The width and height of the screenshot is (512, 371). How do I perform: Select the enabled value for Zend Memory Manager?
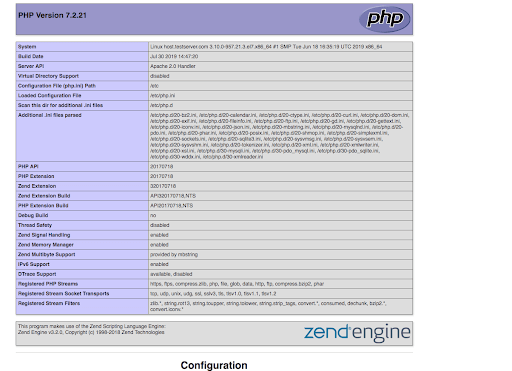point(159,244)
